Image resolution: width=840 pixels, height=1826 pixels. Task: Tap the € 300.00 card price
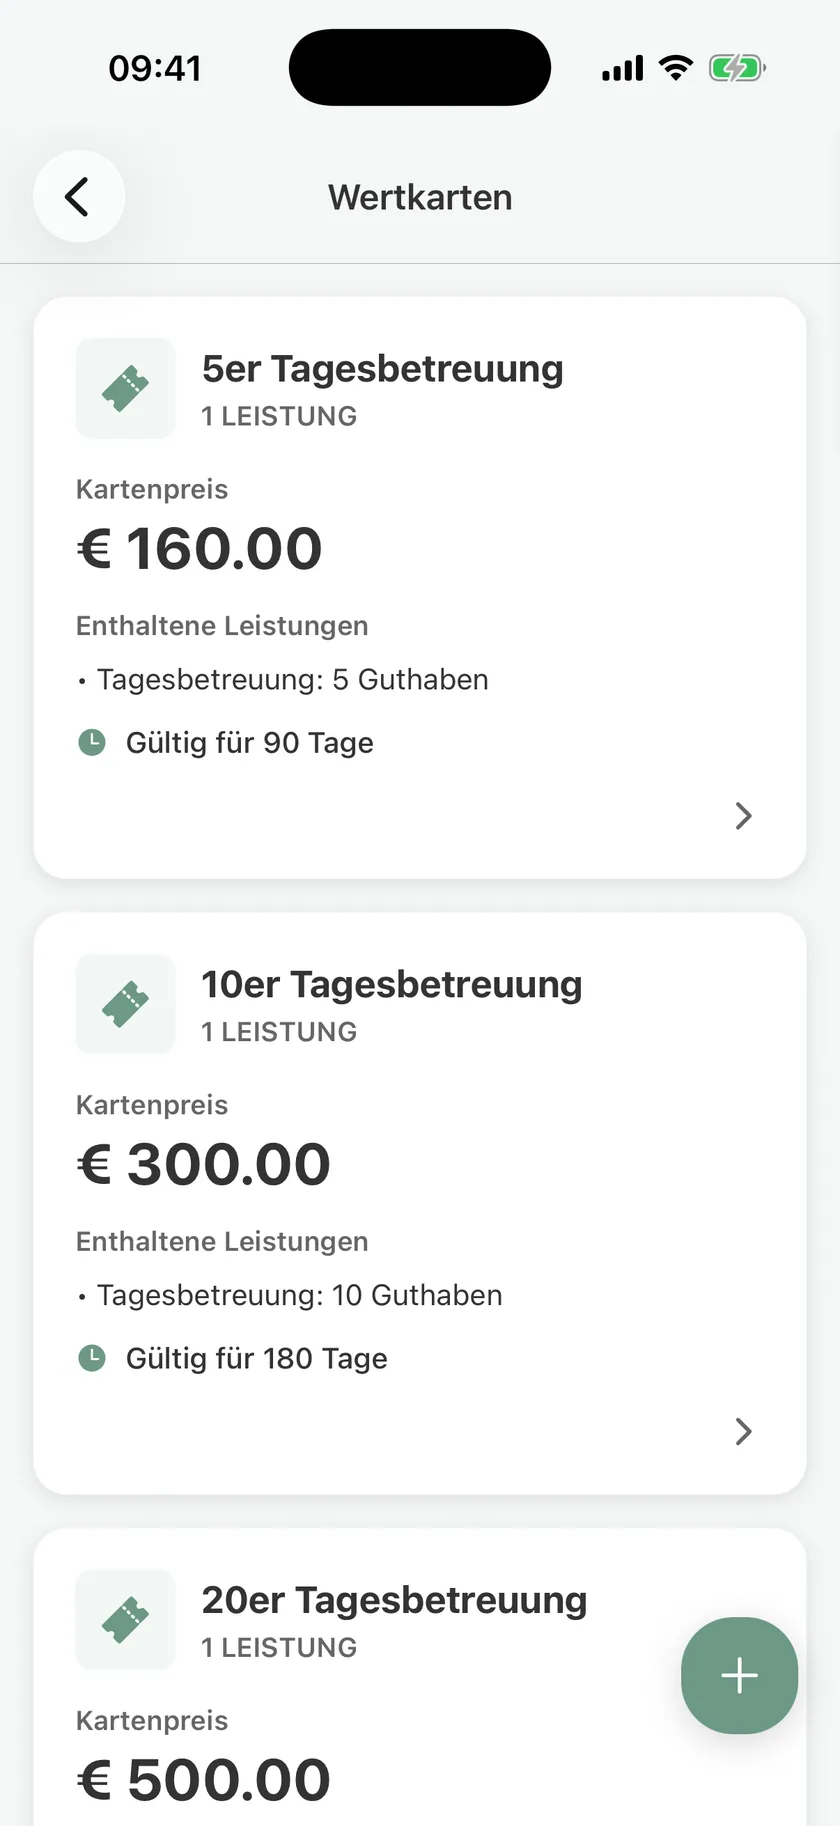(204, 1165)
